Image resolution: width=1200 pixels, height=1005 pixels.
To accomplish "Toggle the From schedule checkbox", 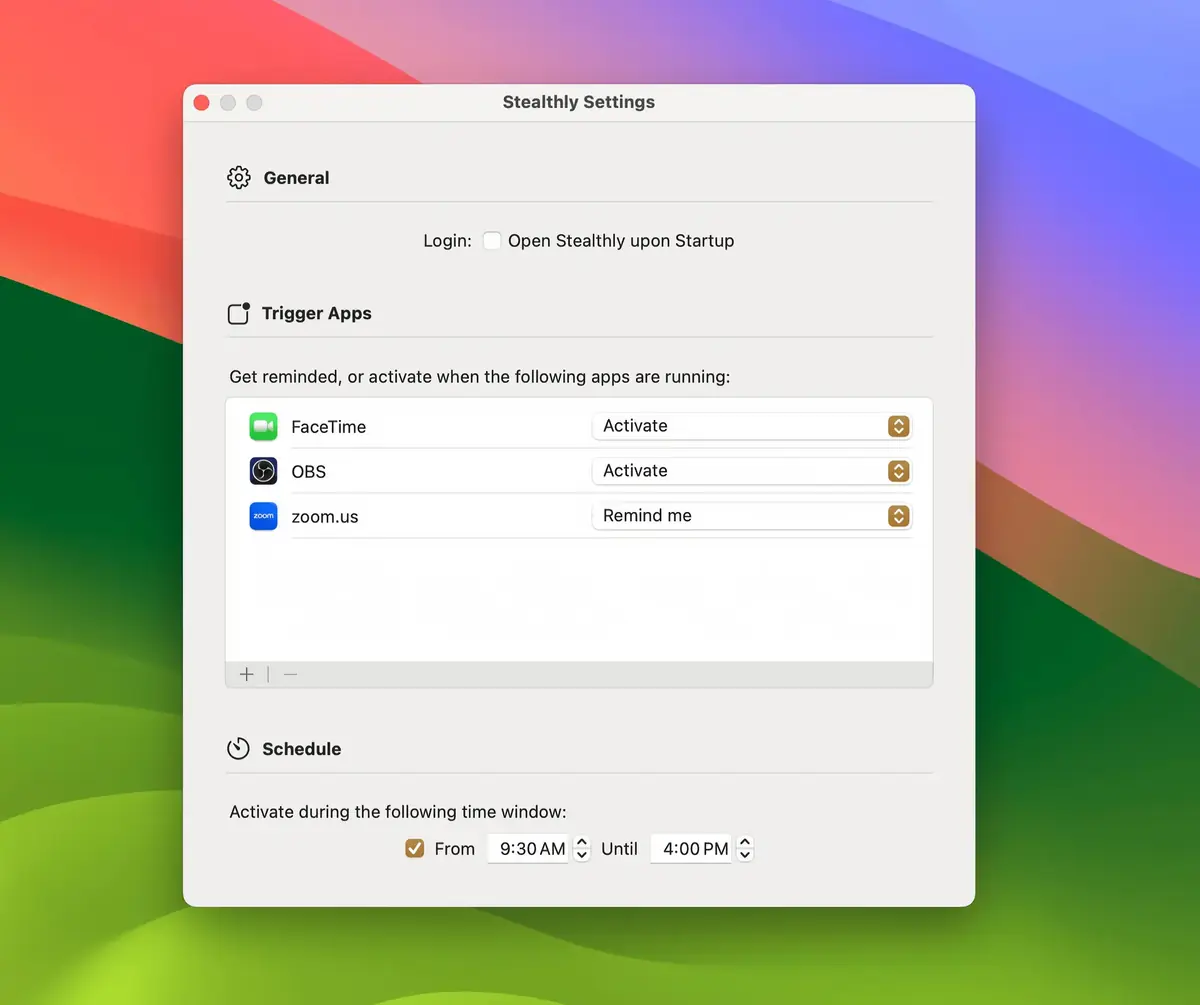I will tap(414, 848).
